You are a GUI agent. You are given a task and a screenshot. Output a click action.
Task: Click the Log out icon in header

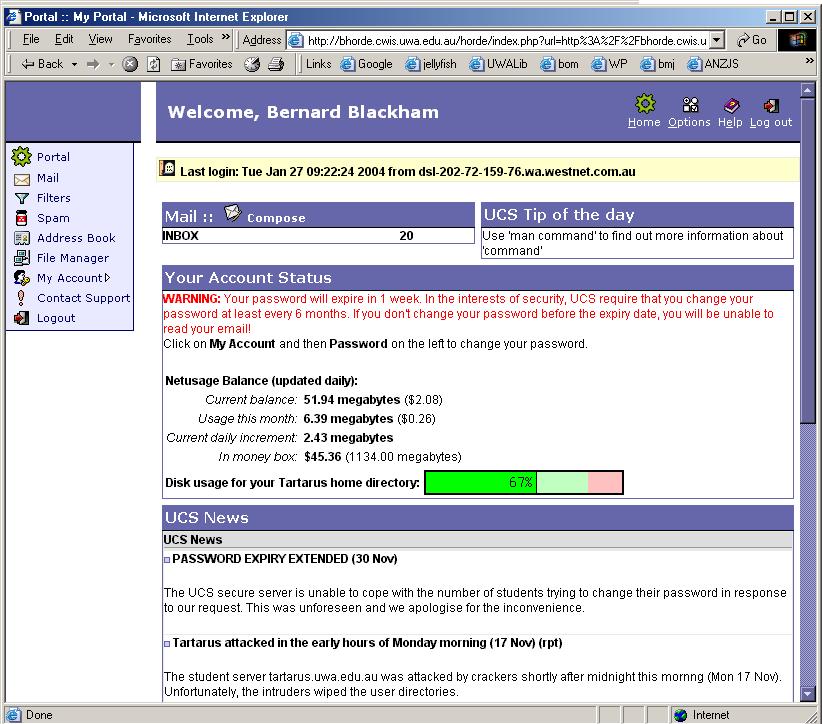[771, 105]
